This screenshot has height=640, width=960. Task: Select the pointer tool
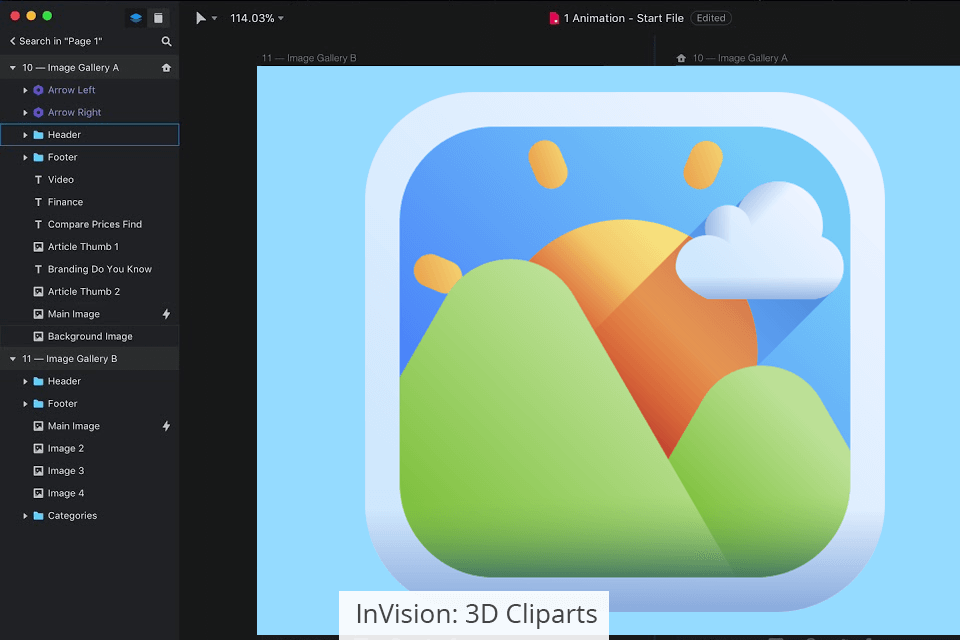pyautogui.click(x=200, y=18)
